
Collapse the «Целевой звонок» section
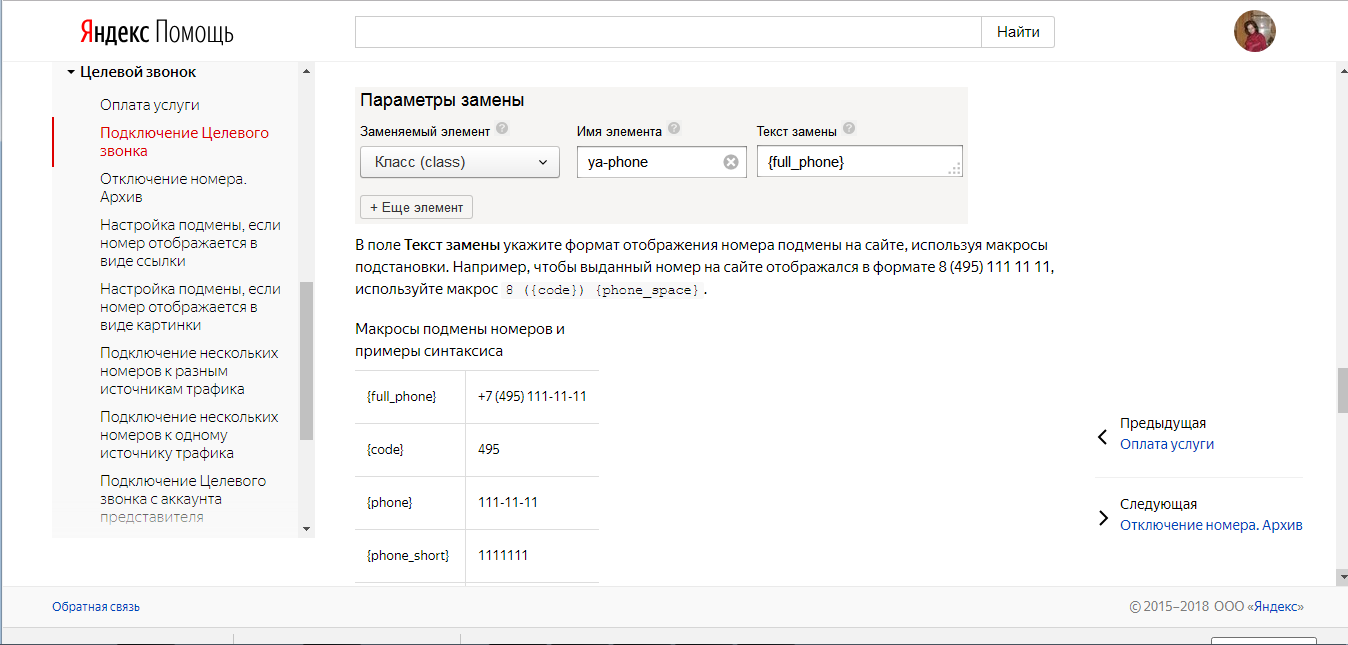click(x=70, y=71)
